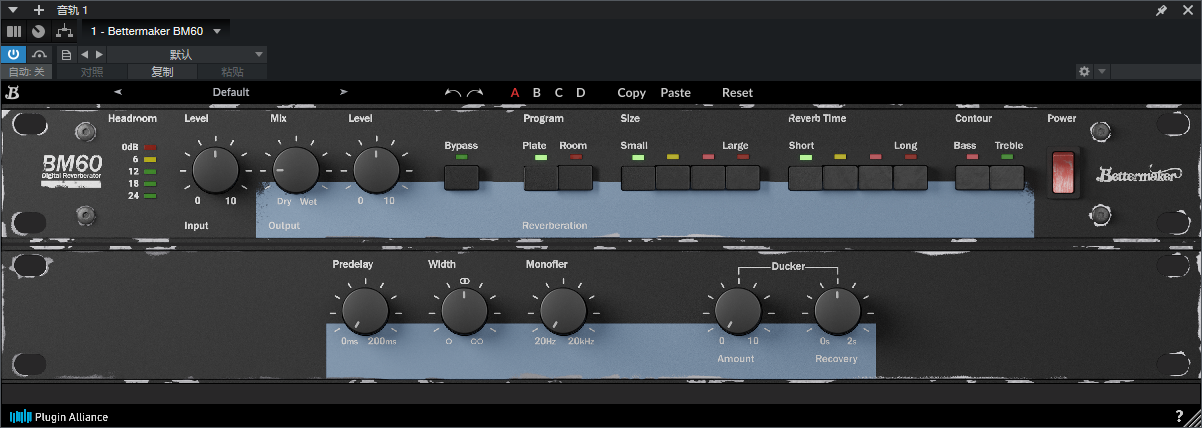Select the second Size button with yellow LED
1202x428 pixels.
tap(673, 178)
